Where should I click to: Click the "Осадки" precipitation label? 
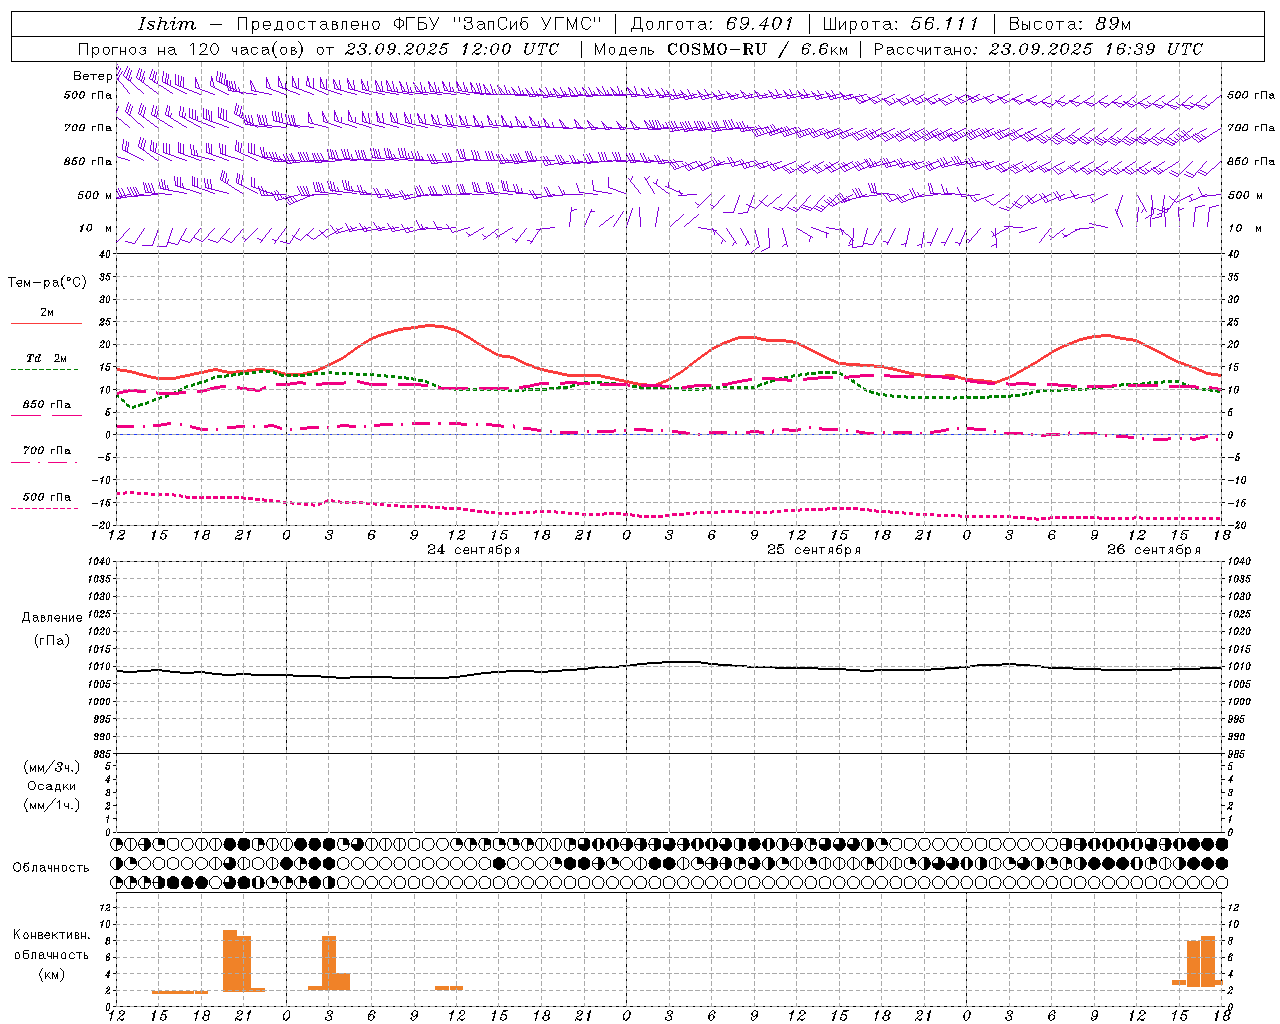pyautogui.click(x=52, y=786)
